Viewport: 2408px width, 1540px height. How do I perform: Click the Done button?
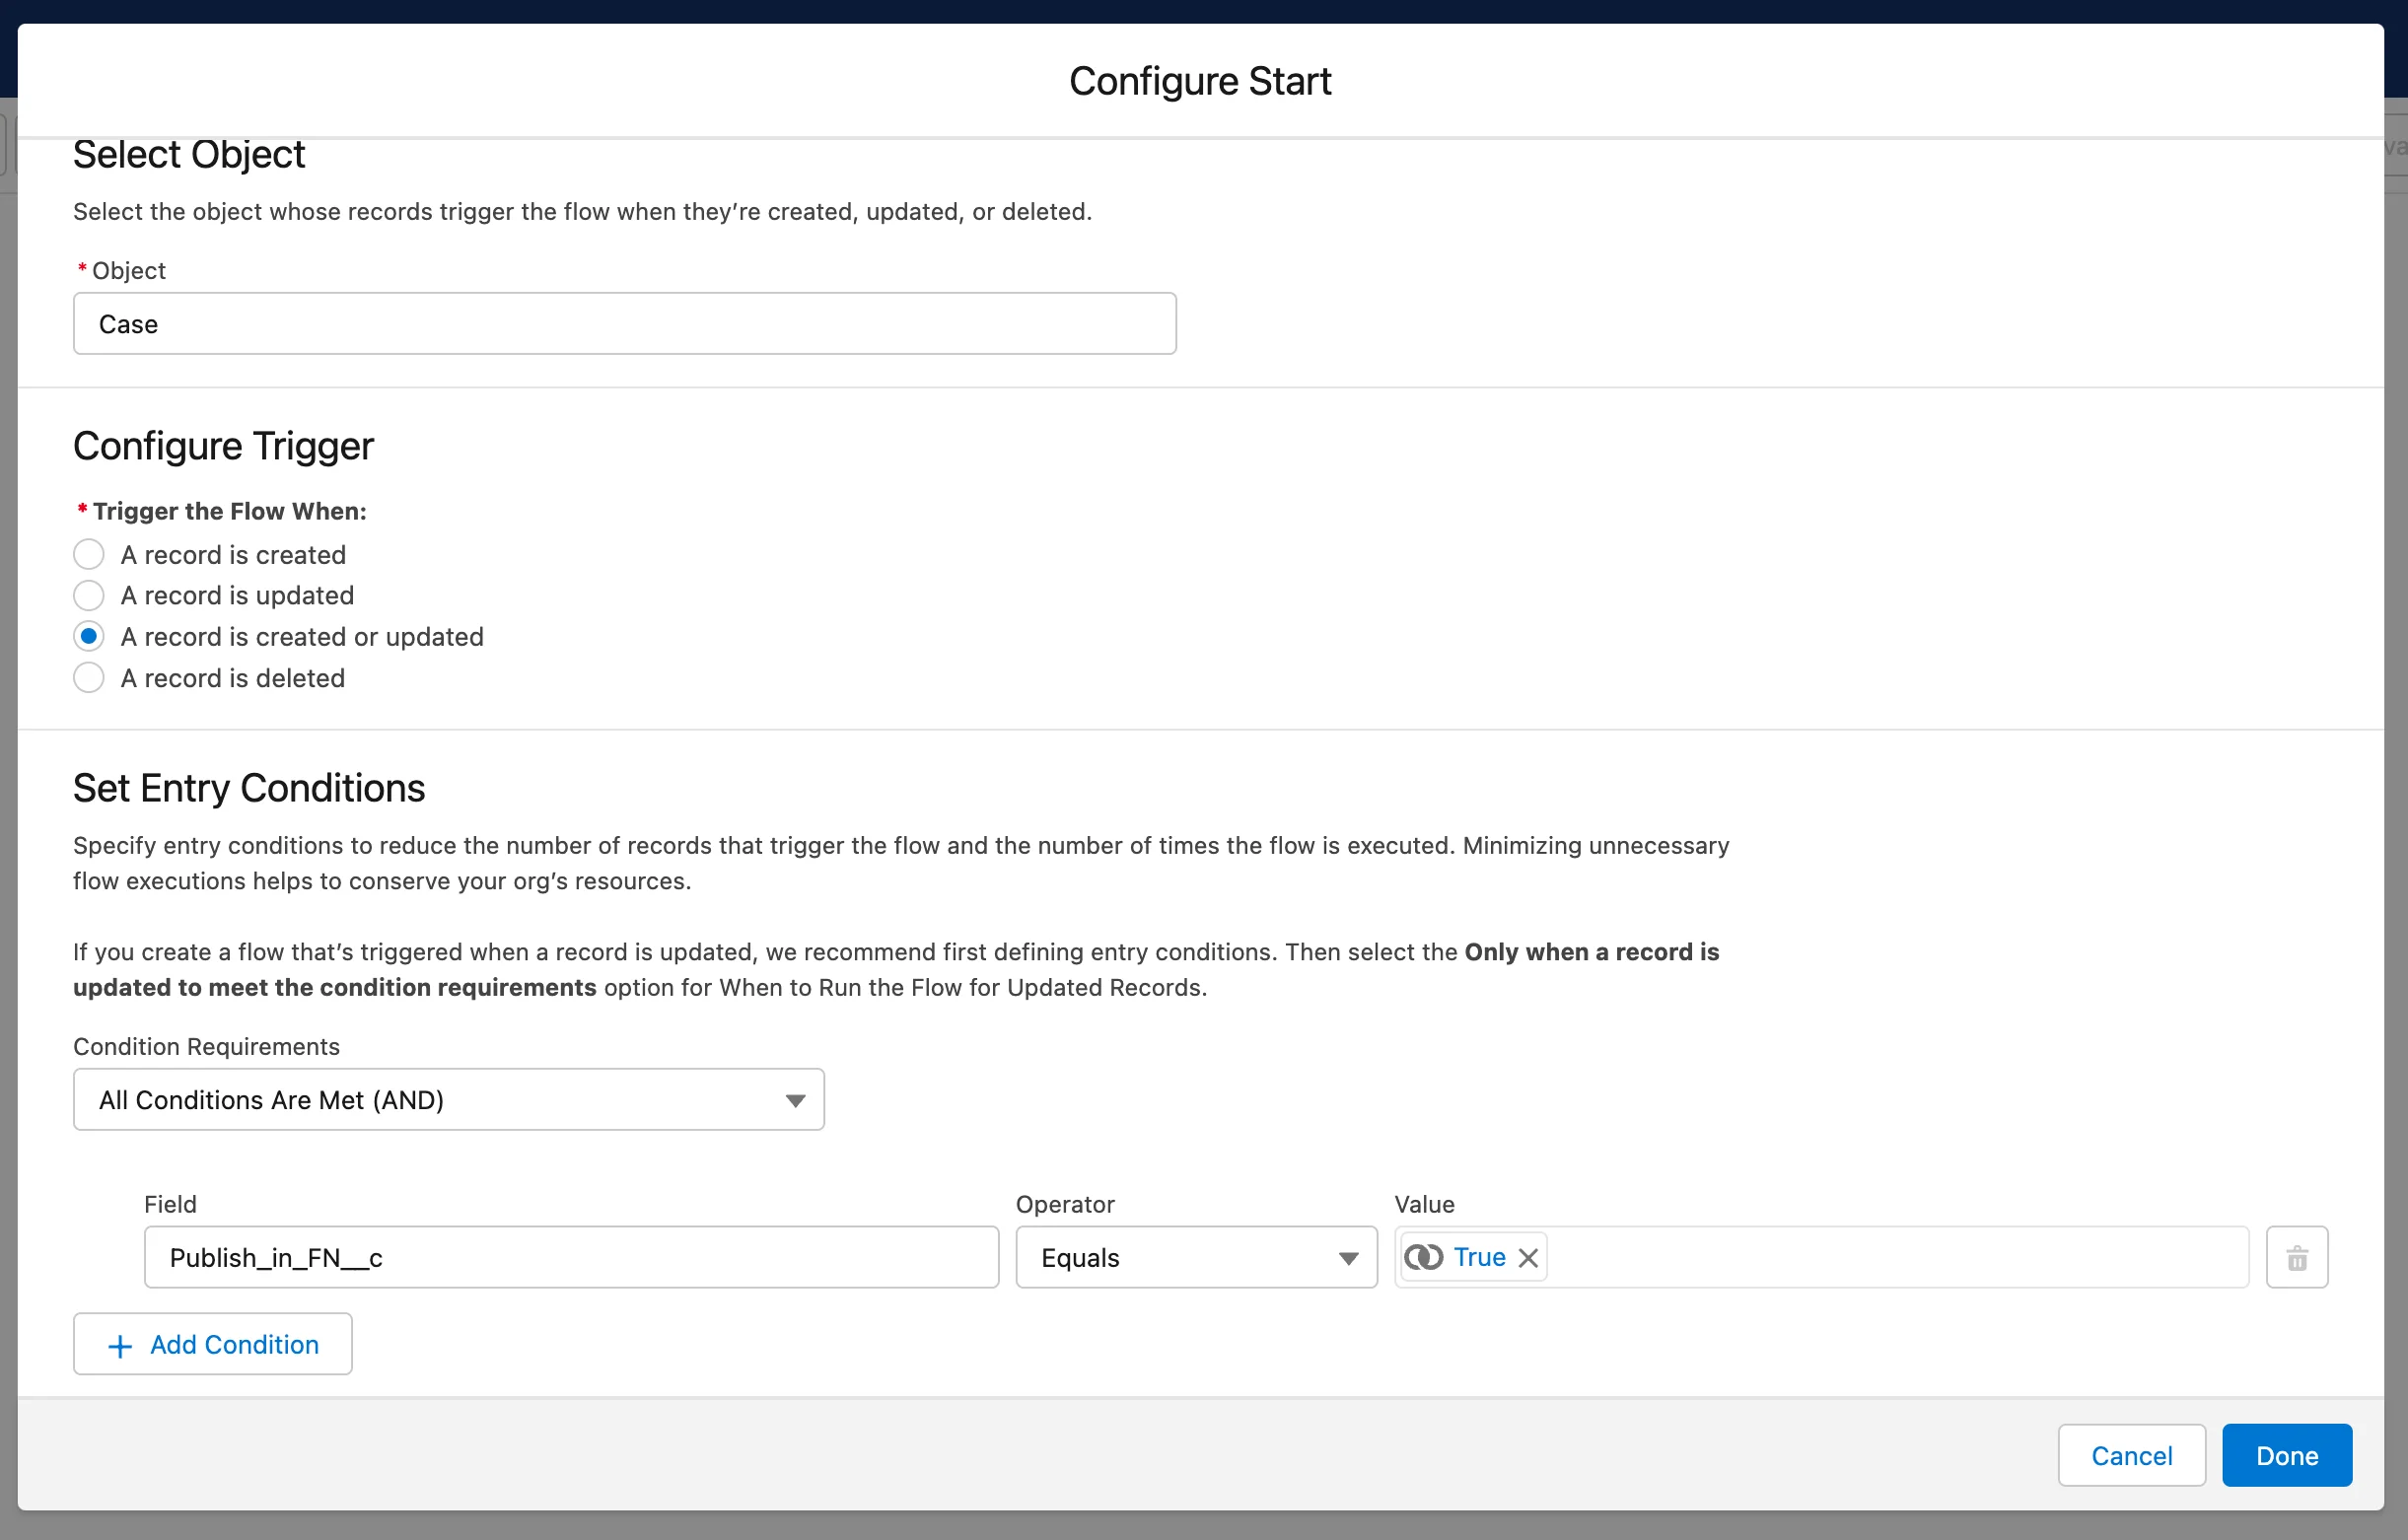2286,1455
